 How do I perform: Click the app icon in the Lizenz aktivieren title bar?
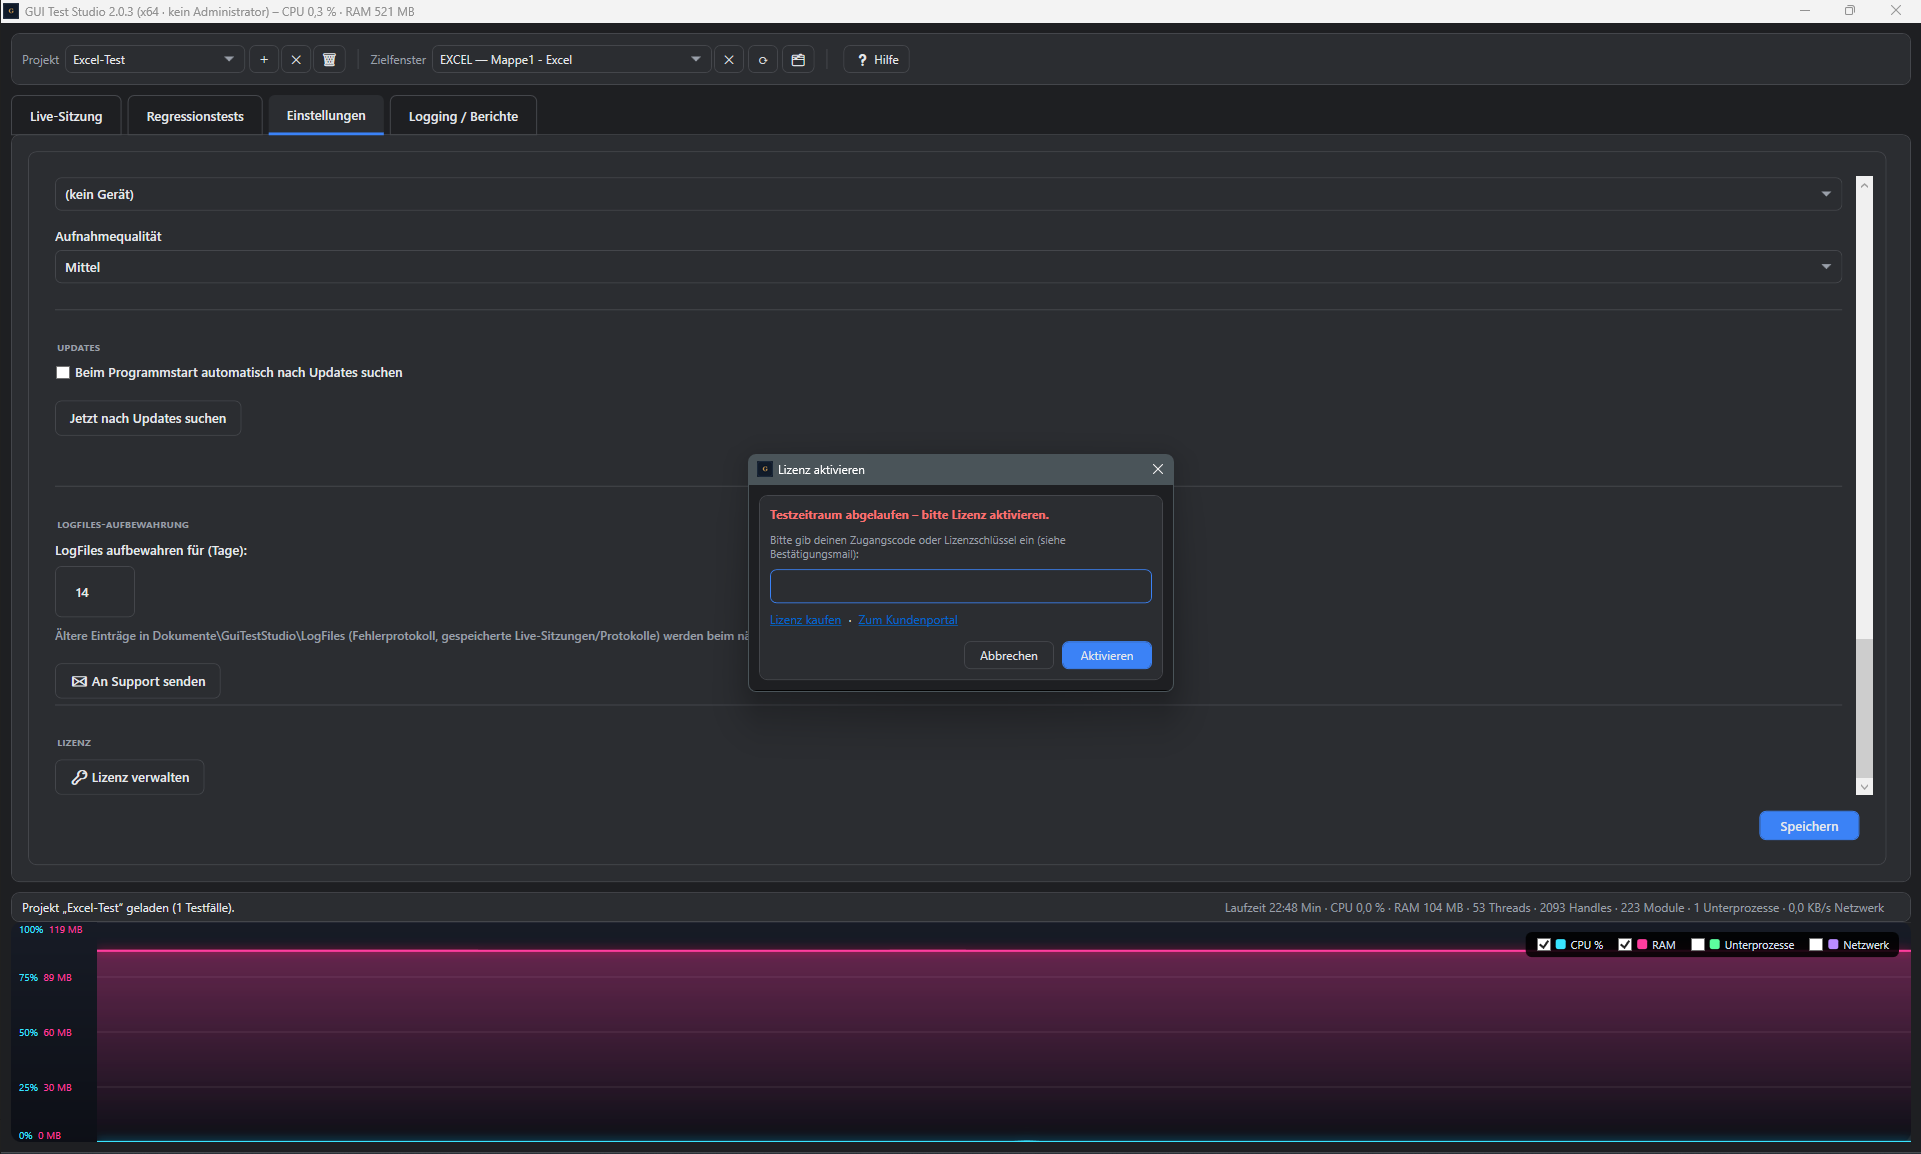click(x=765, y=469)
